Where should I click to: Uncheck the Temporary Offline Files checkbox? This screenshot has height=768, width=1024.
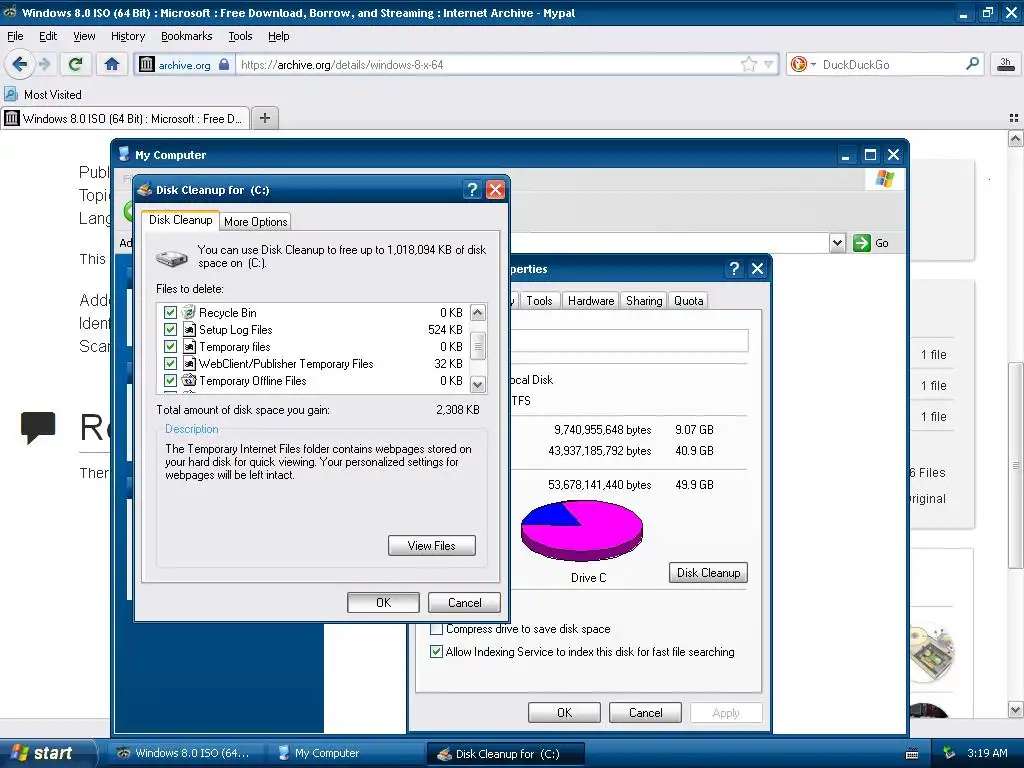click(x=170, y=380)
